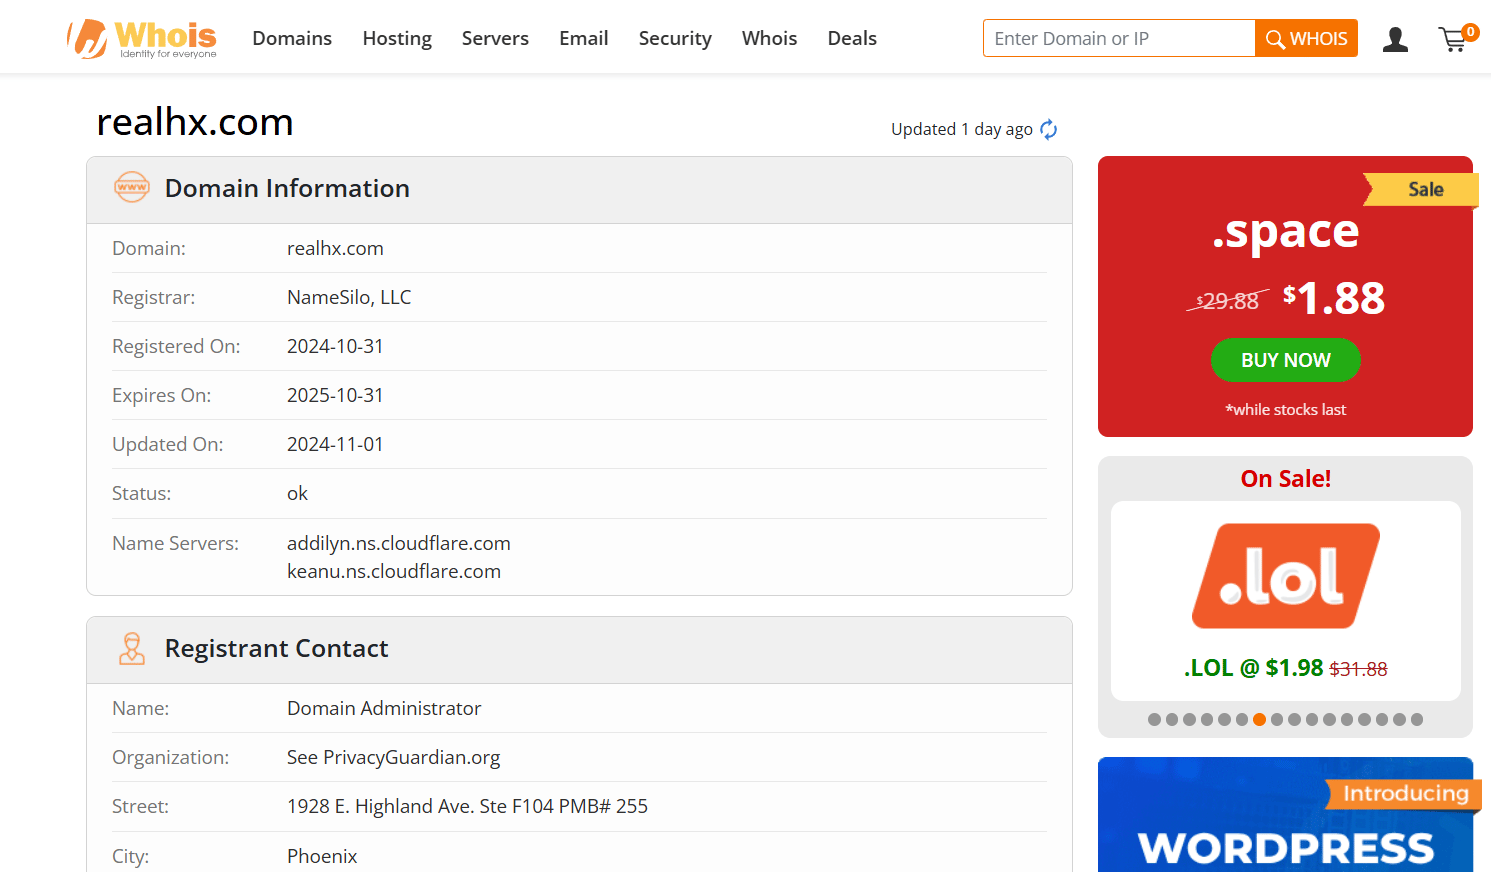Select the highlighted orange carousel dot
The image size is (1491, 872).
pyautogui.click(x=1259, y=719)
